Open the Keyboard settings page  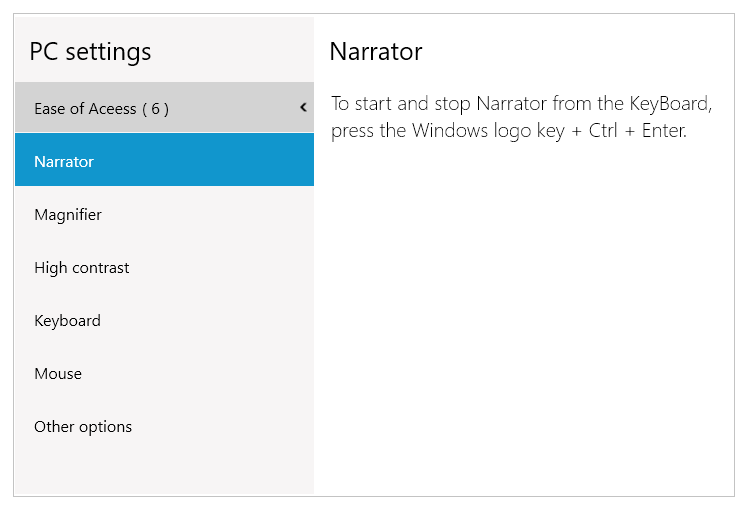(x=67, y=320)
